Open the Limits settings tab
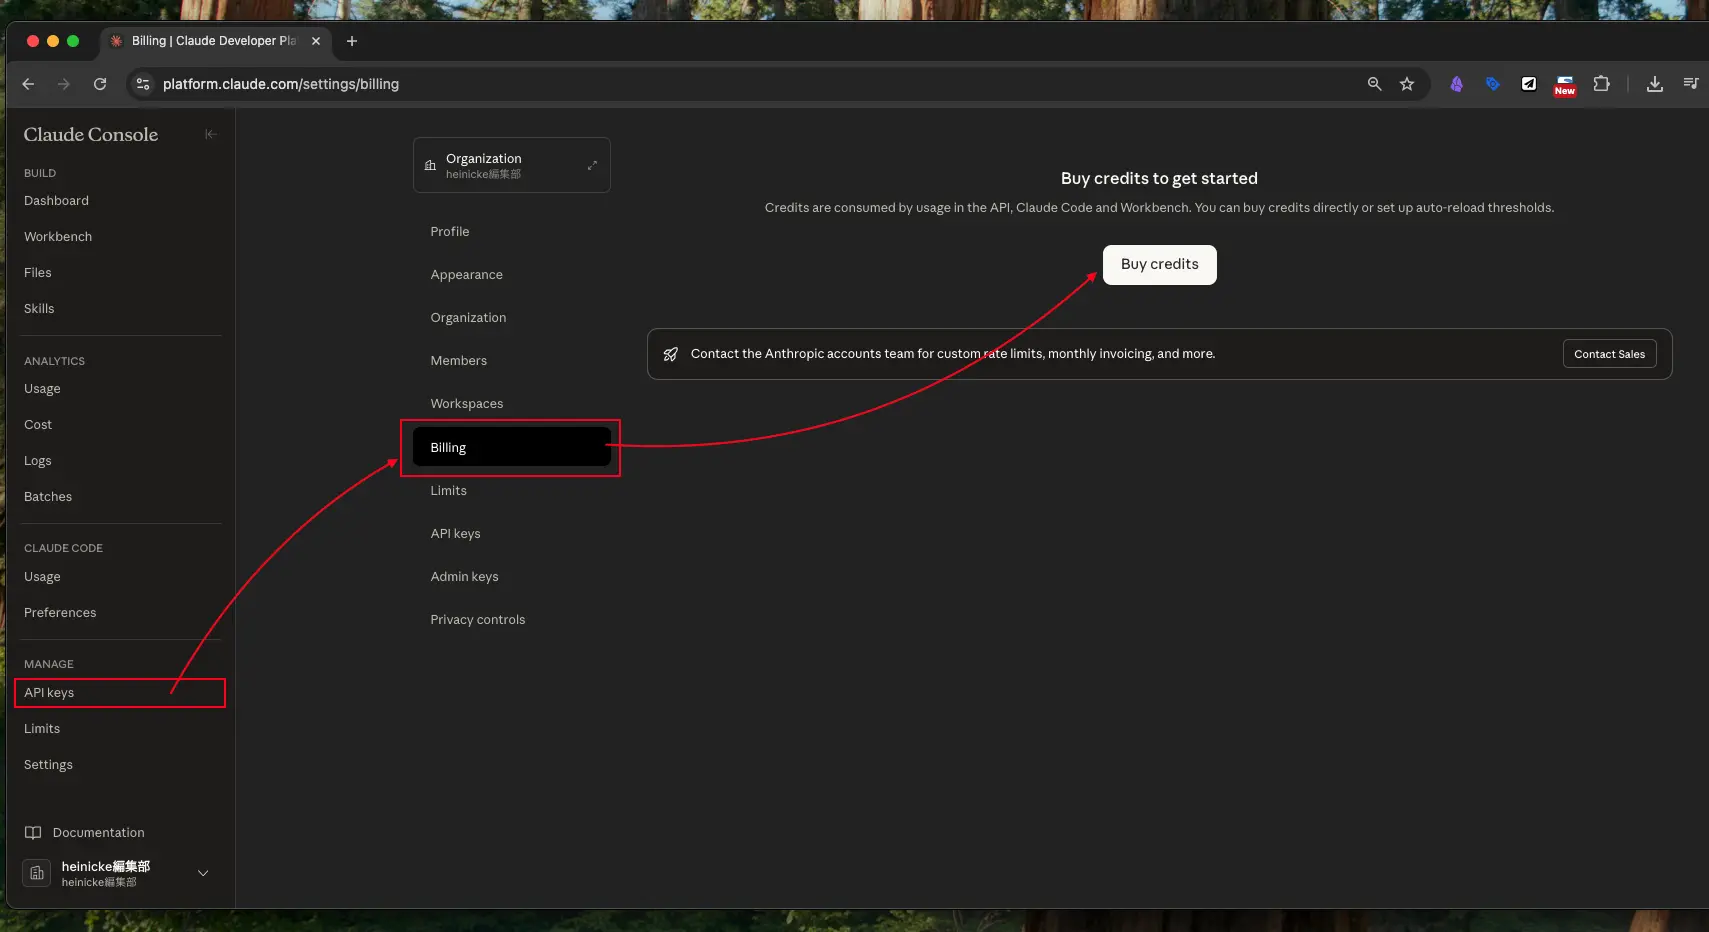 pyautogui.click(x=449, y=491)
